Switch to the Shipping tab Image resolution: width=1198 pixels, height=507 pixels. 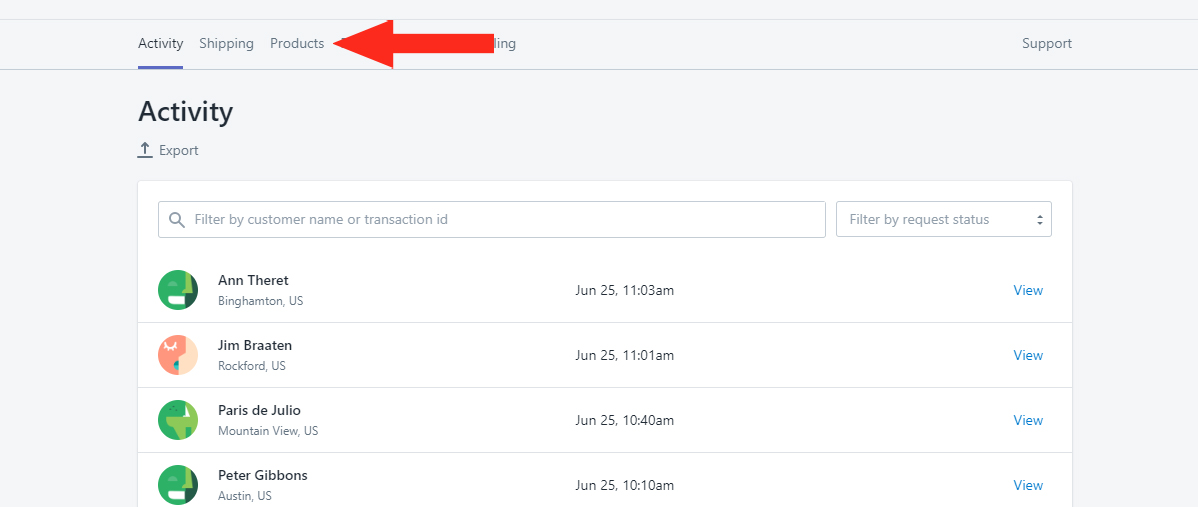coord(226,44)
